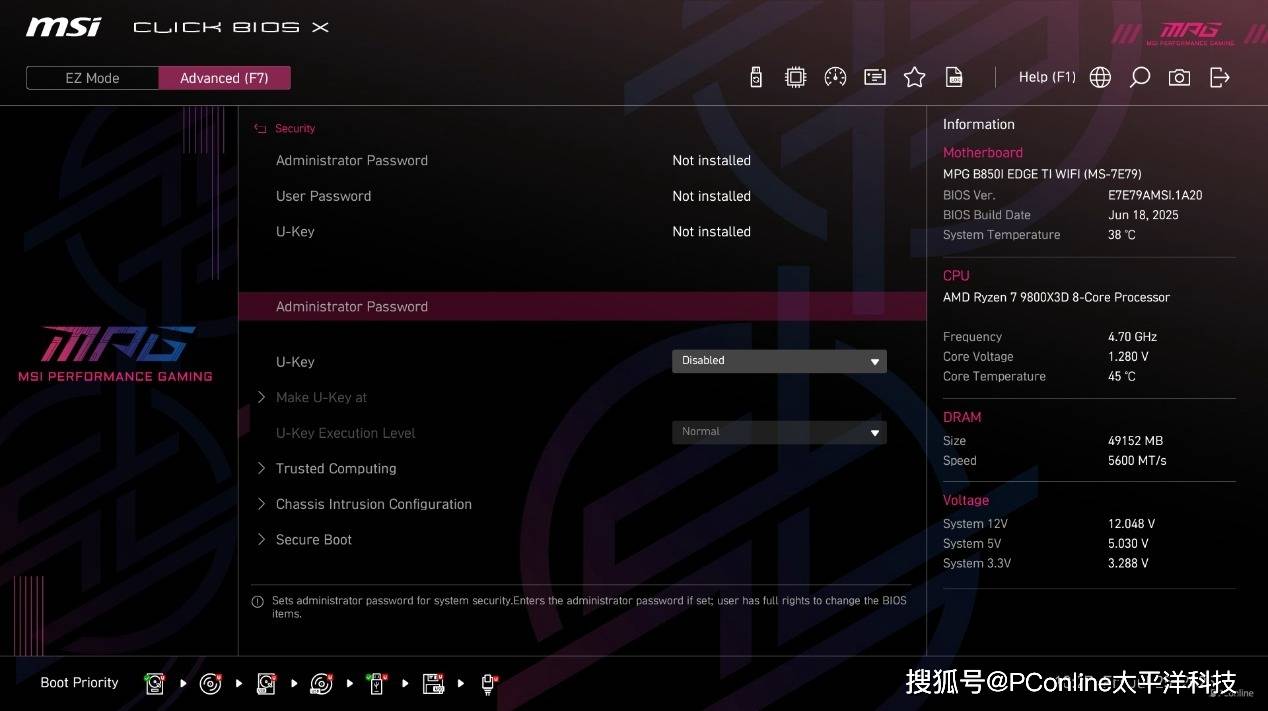Select first hard disk boot device icon
Screen dimensions: 1268x711
[154, 683]
